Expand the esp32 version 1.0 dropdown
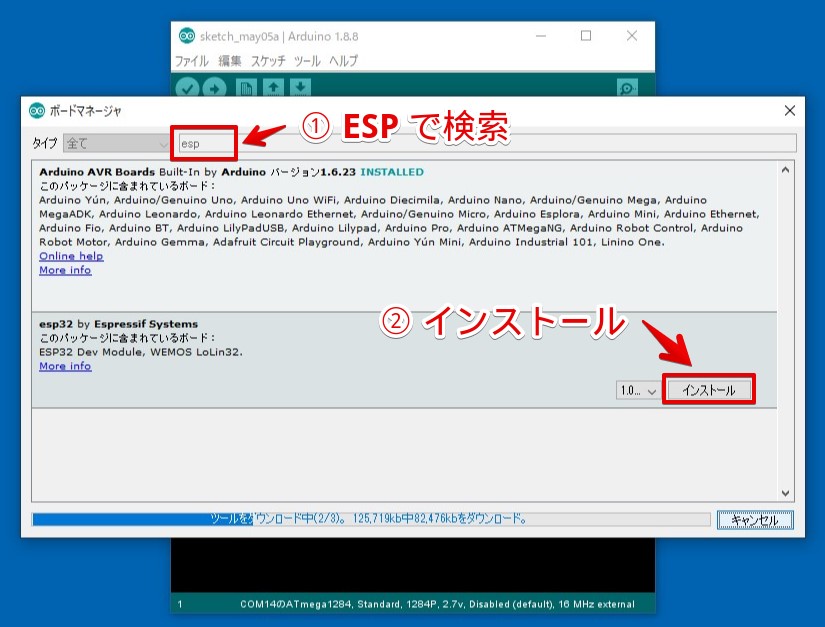Image resolution: width=825 pixels, height=627 pixels. pyautogui.click(x=638, y=391)
